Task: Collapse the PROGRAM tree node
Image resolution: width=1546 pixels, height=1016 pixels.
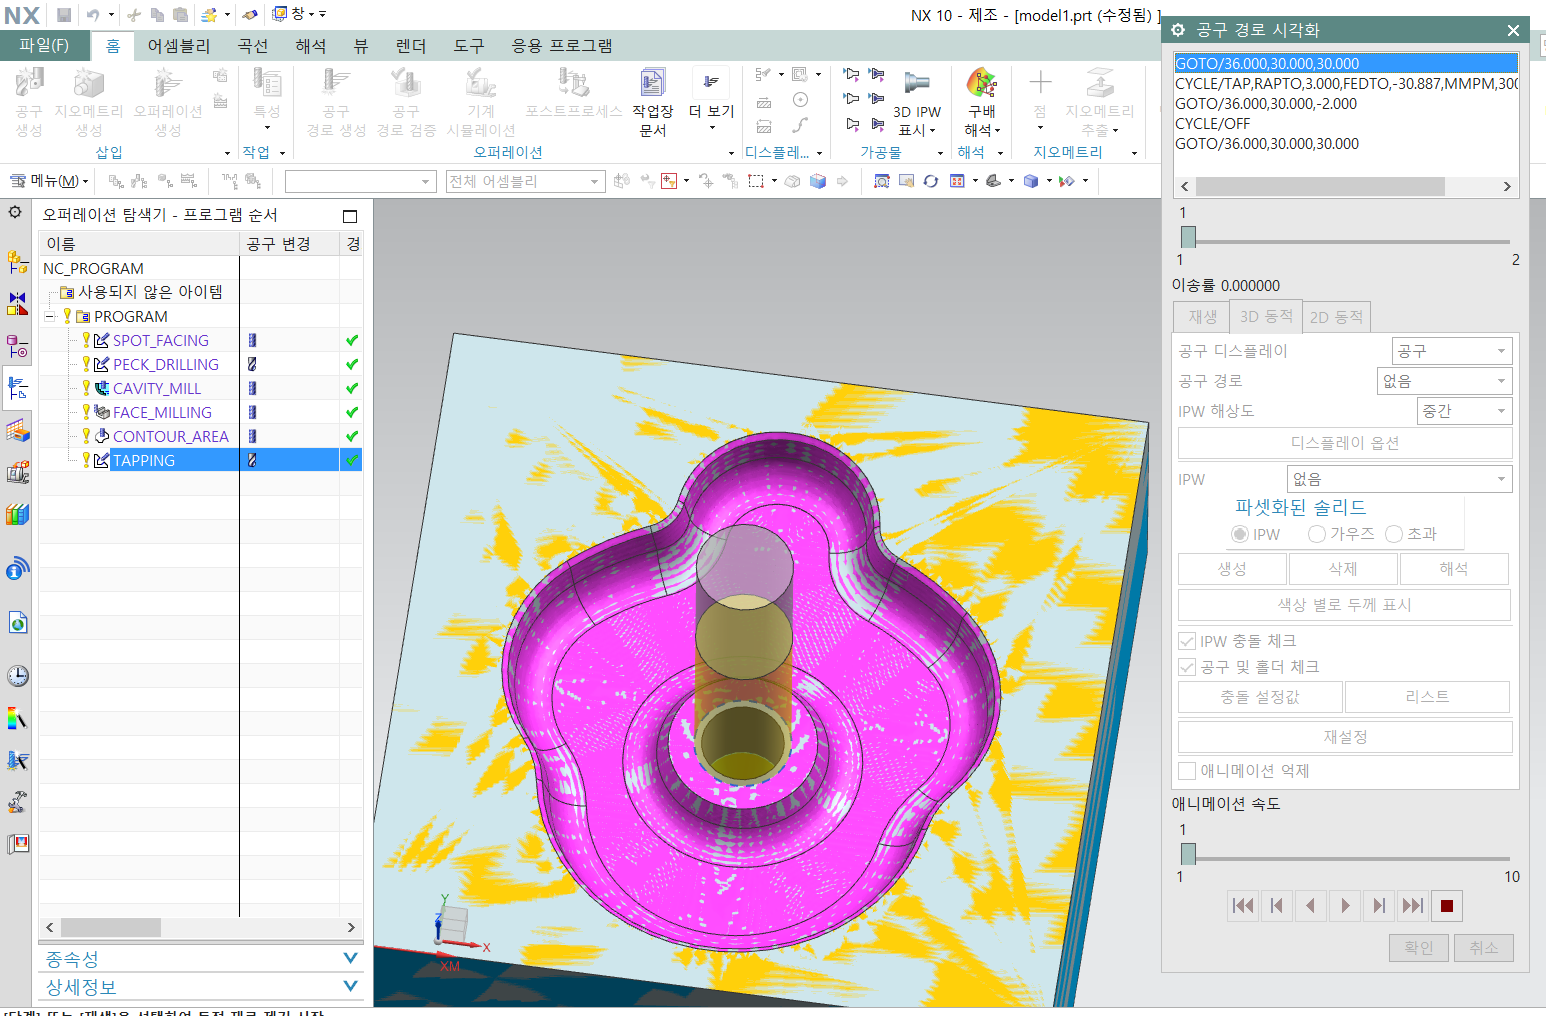Action: coord(50,316)
